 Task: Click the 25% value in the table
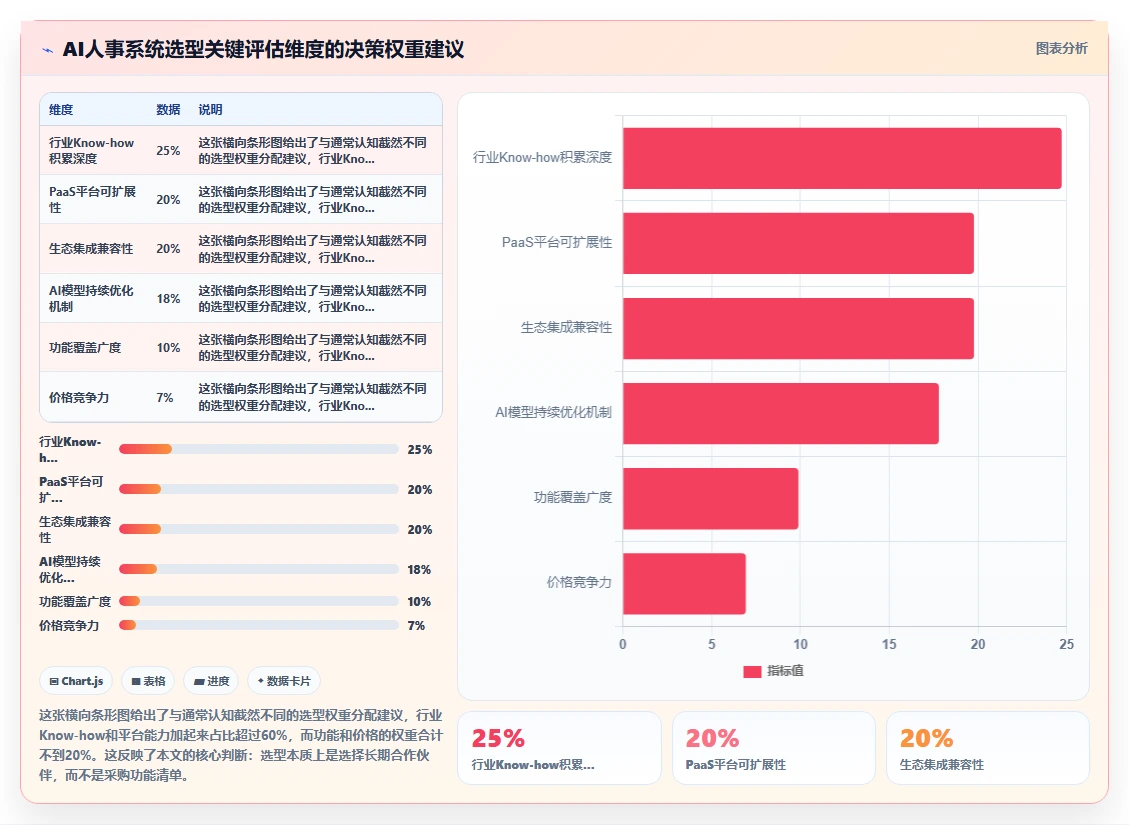pos(168,150)
